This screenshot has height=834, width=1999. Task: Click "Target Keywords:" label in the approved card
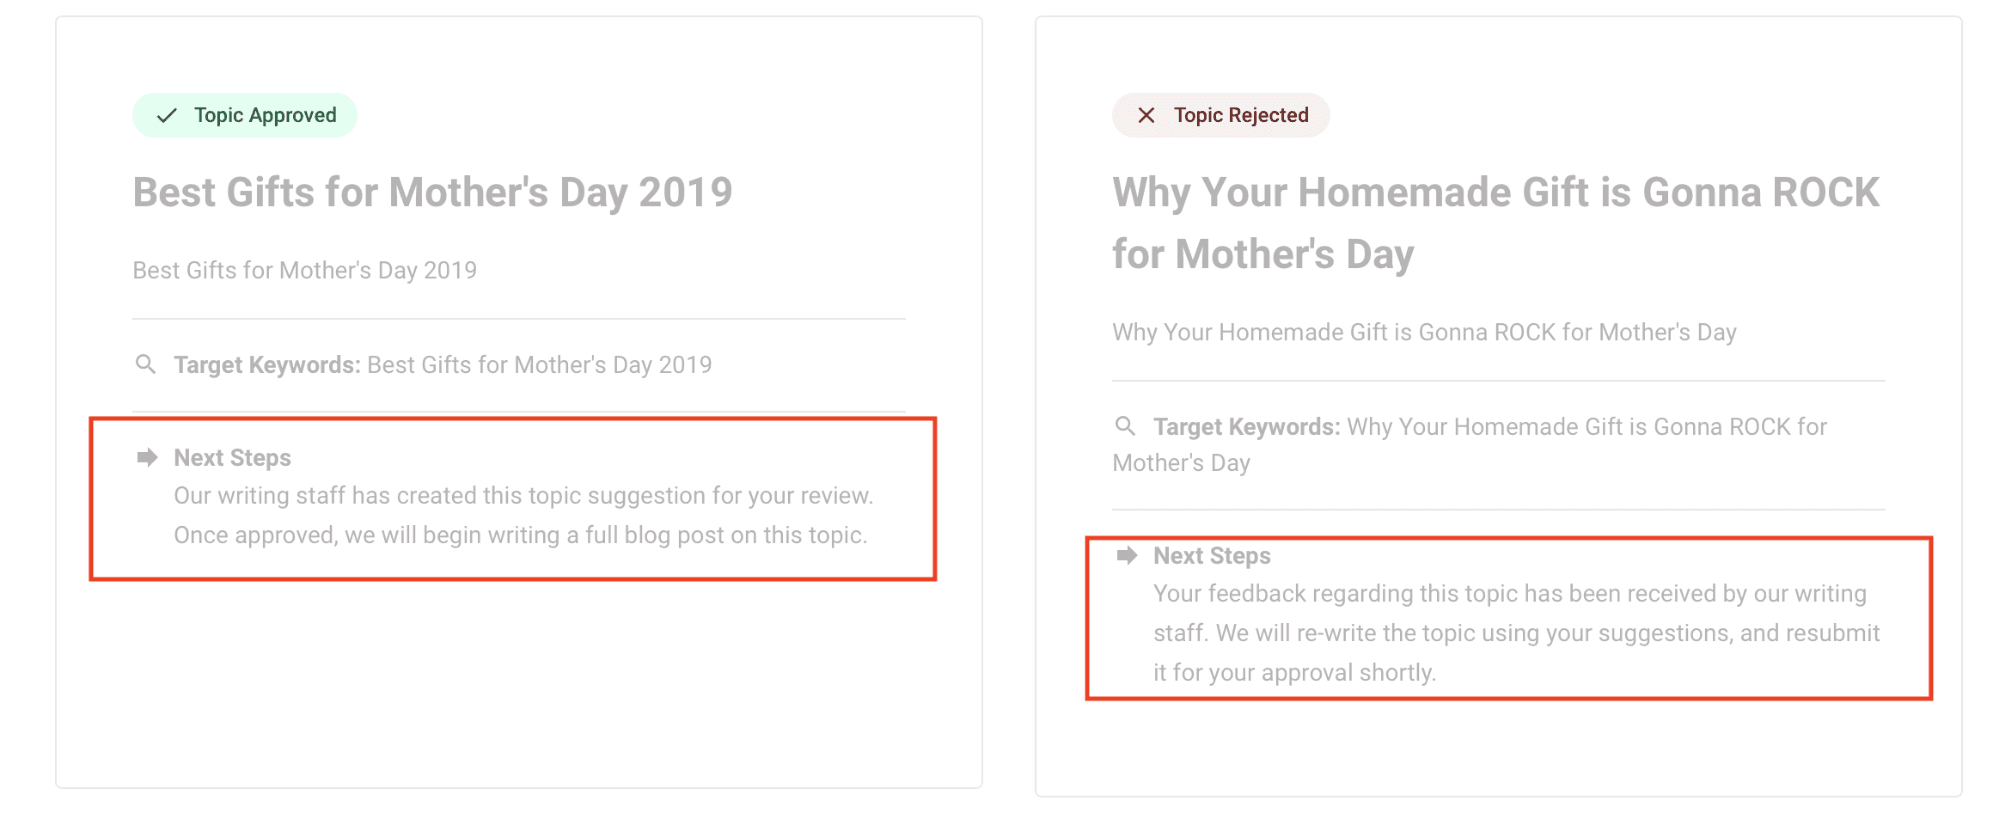[x=266, y=365]
